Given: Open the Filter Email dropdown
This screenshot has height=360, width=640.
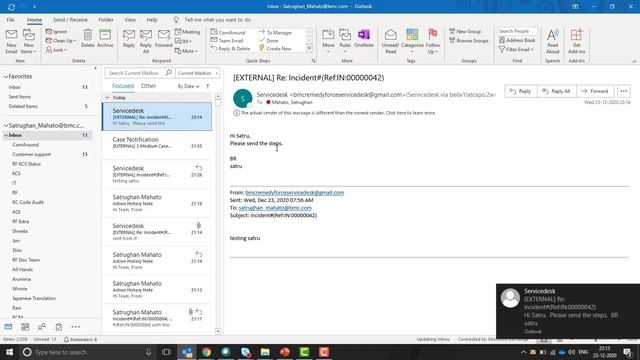Looking at the screenshot, I should pos(516,49).
